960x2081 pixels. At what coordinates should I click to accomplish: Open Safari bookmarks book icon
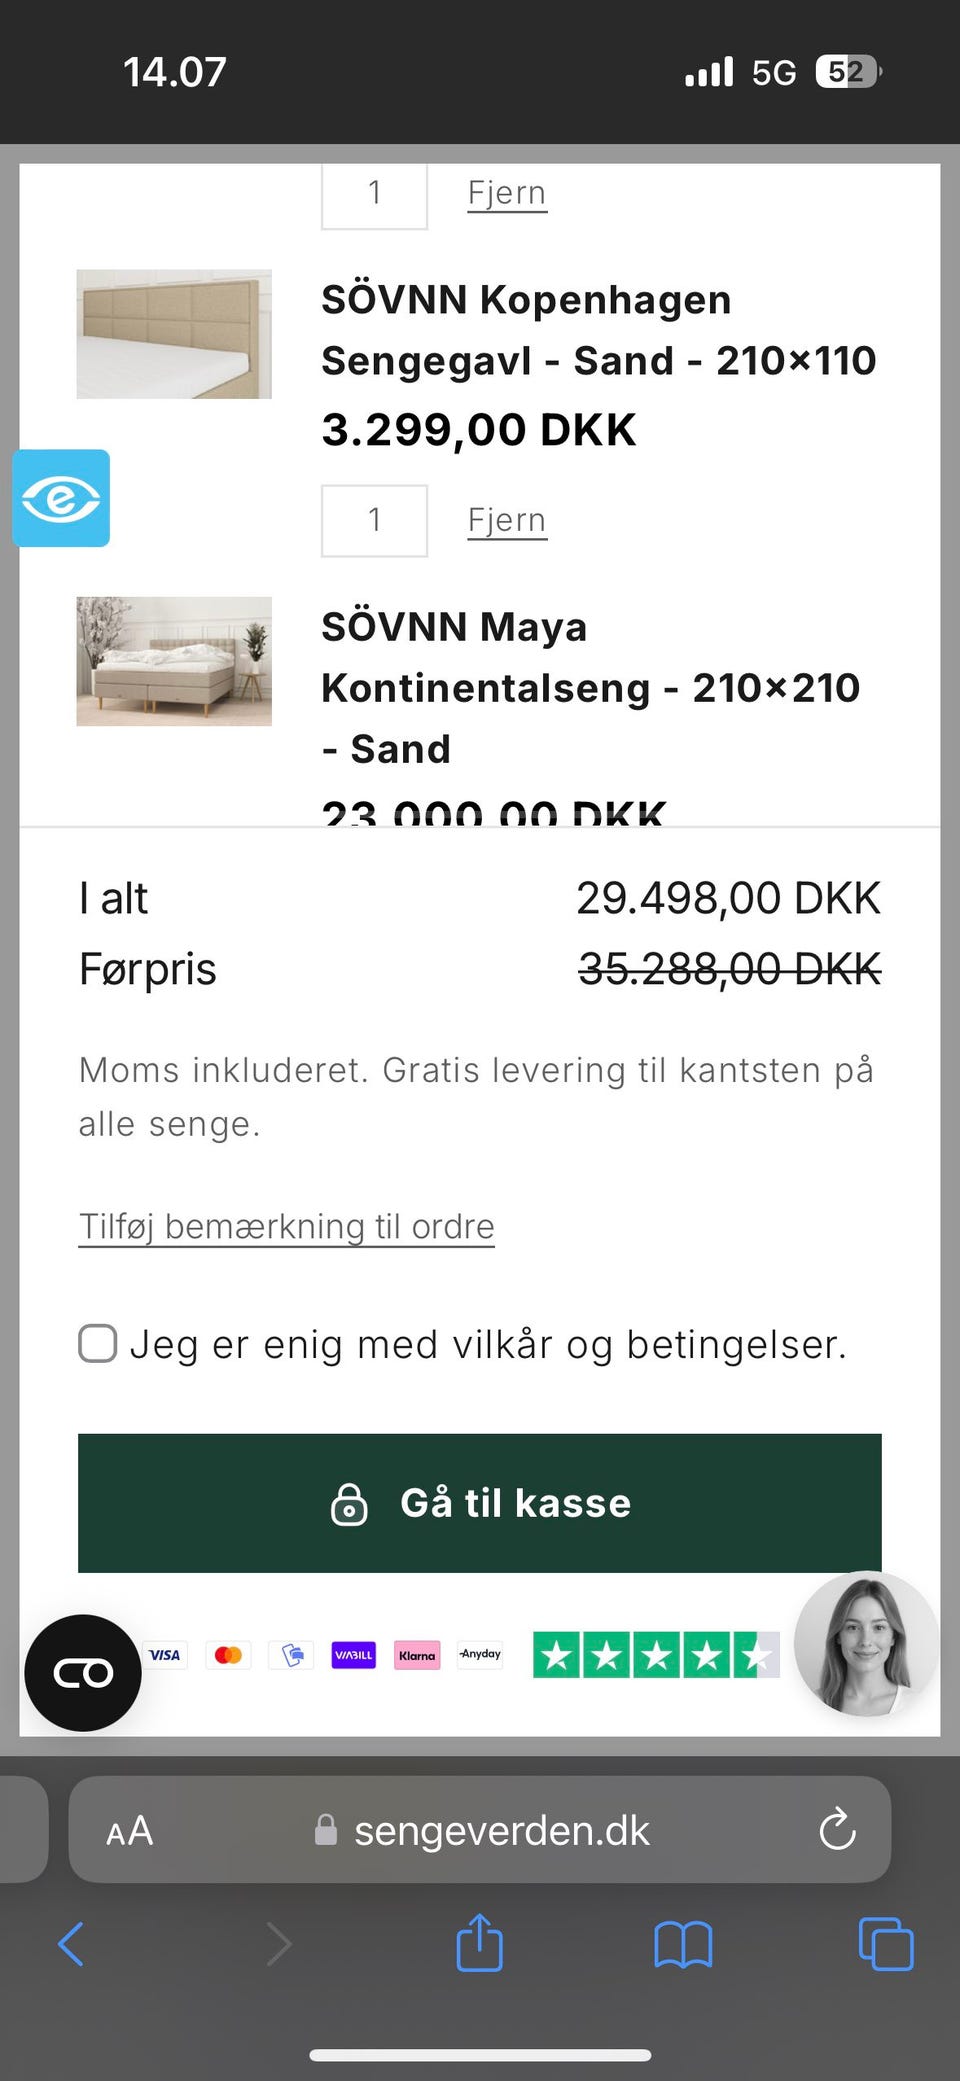(683, 1945)
